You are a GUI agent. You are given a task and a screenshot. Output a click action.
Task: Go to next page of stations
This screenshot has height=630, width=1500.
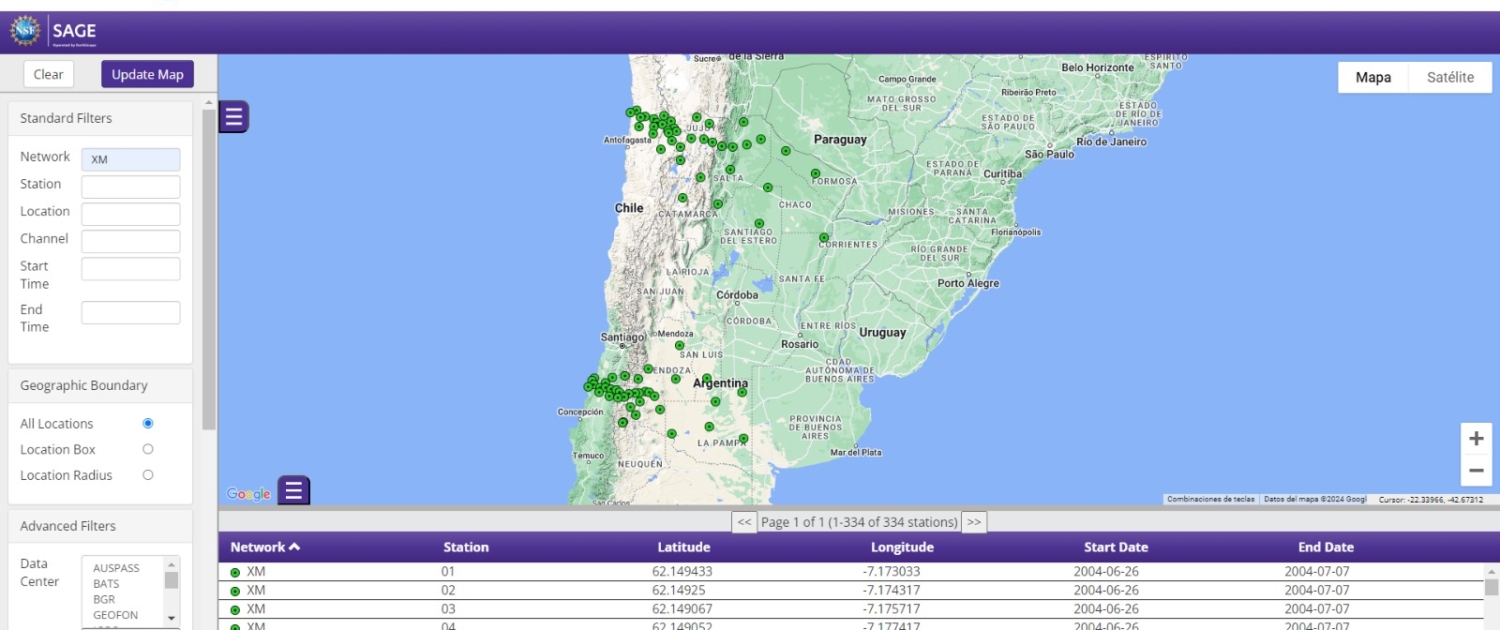pyautogui.click(x=974, y=522)
